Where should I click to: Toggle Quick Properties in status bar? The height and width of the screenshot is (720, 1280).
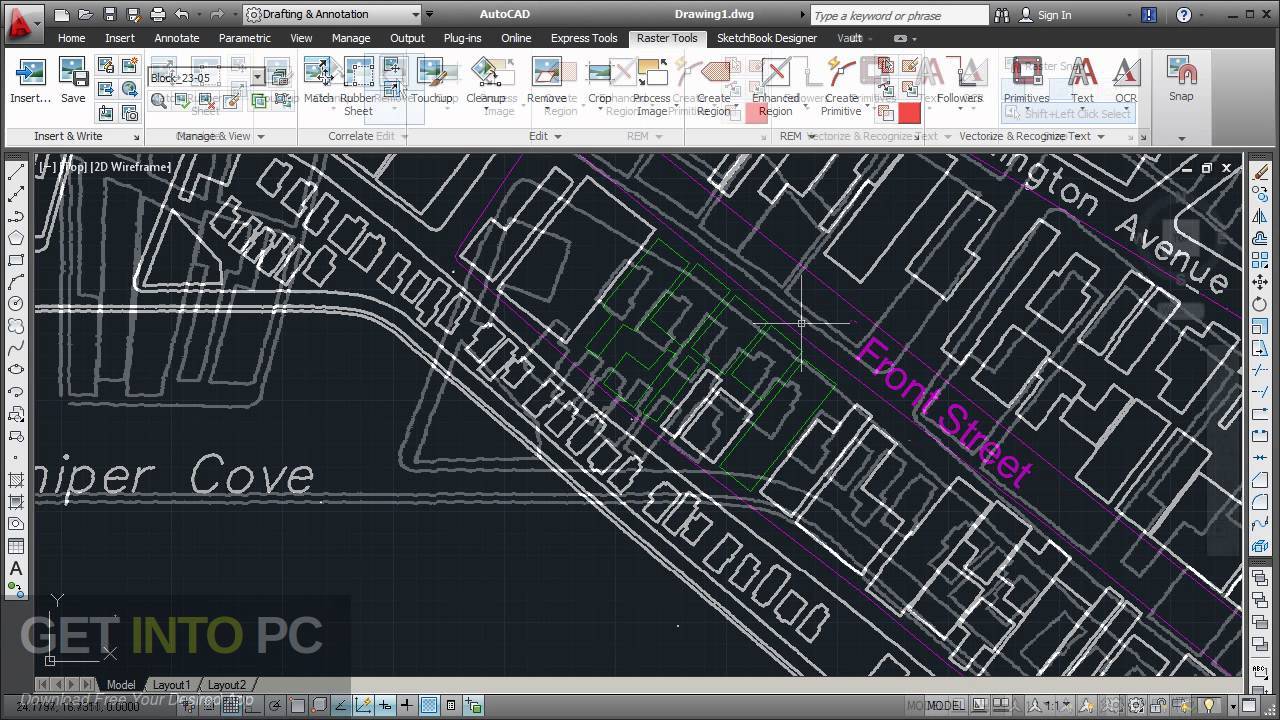click(451, 705)
